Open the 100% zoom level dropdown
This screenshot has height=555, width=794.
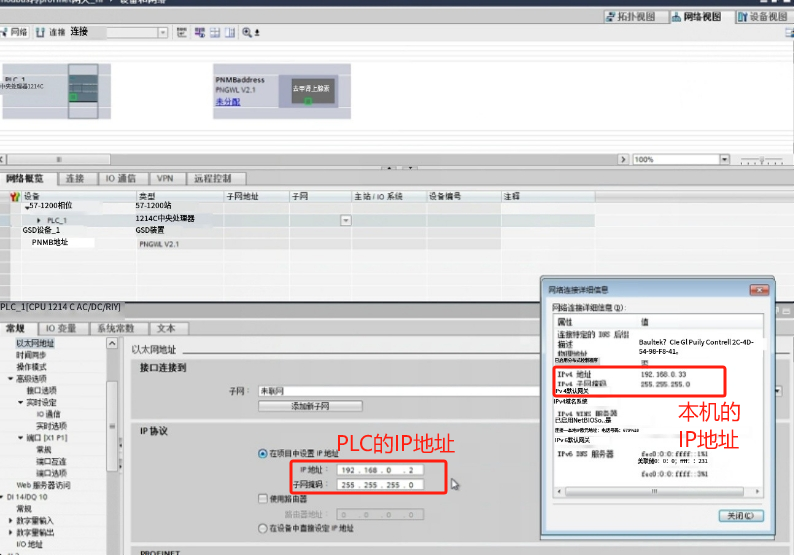(x=725, y=160)
